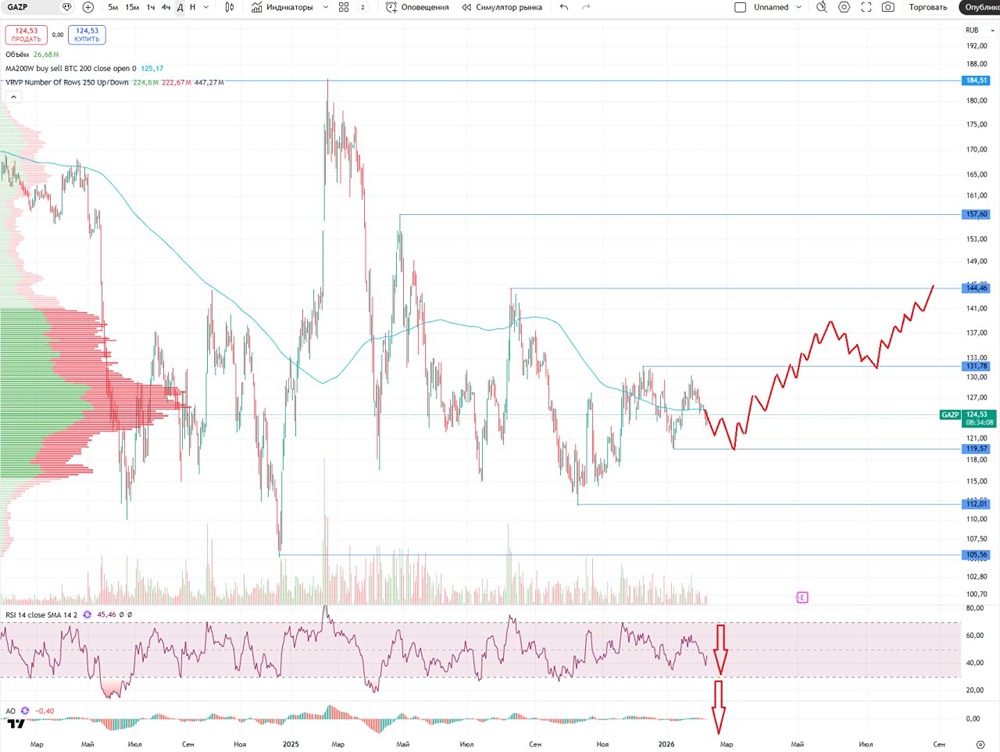The width and height of the screenshot is (1000, 752).
Task: Click the 105,56 price line label
Action: (x=976, y=555)
